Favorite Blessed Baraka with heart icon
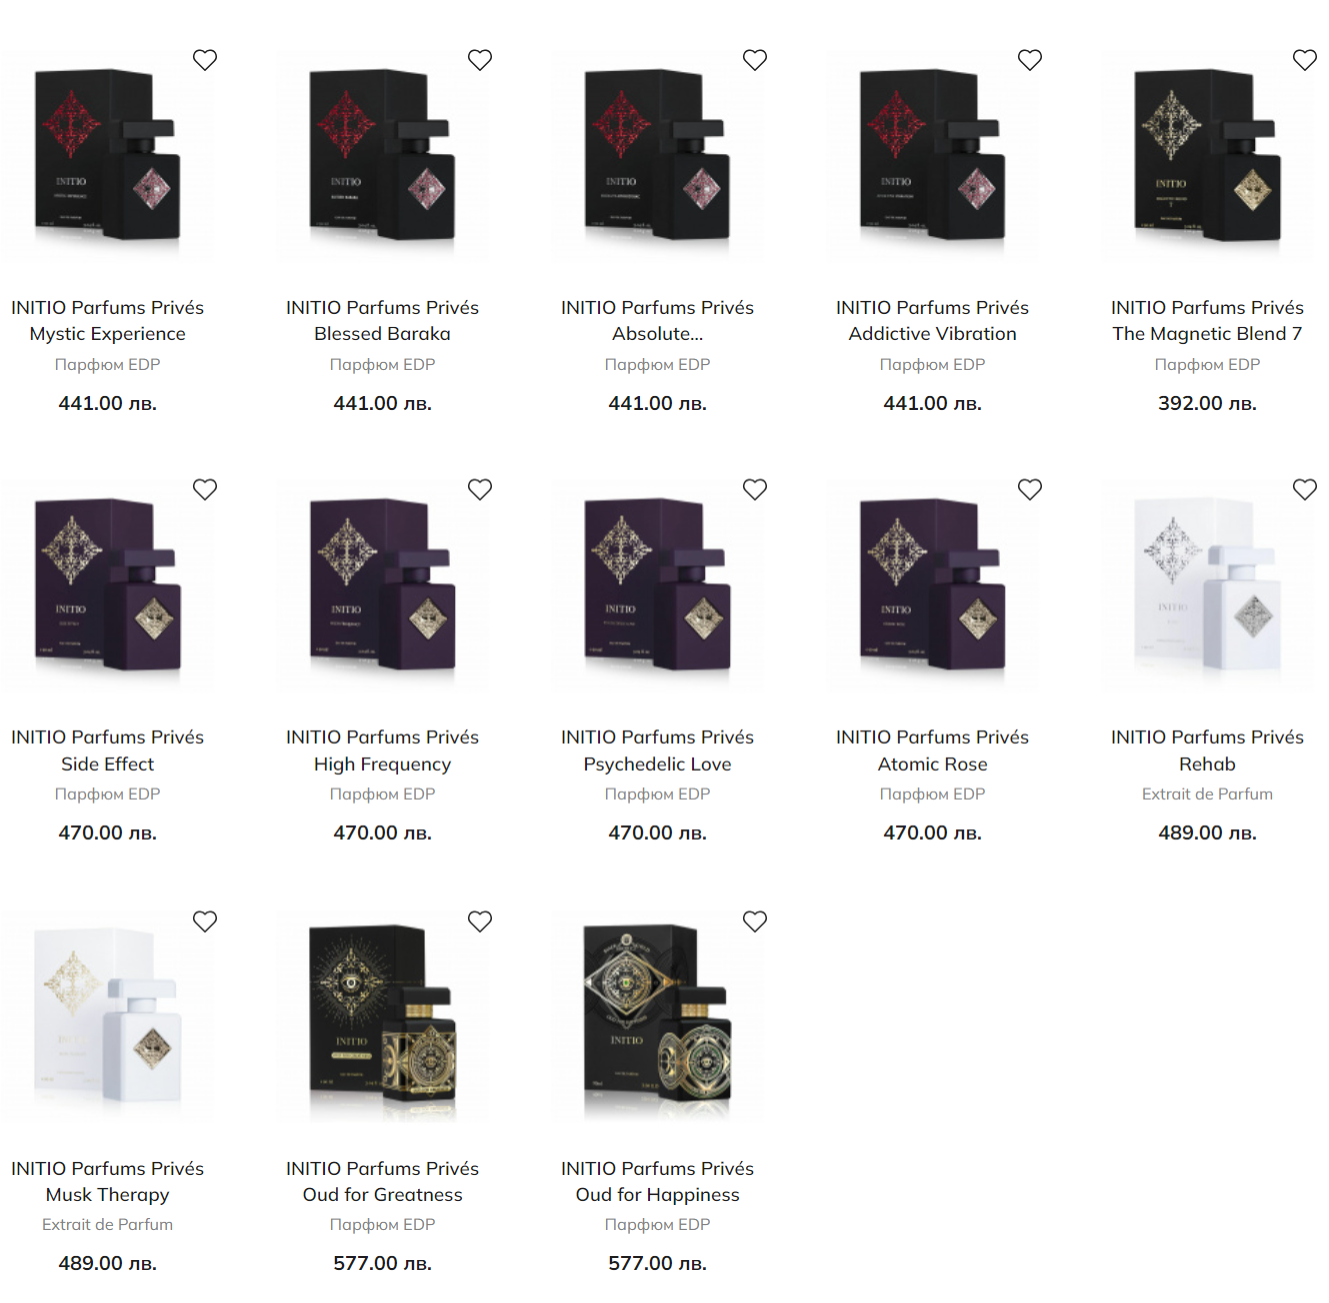The image size is (1329, 1303). [480, 60]
